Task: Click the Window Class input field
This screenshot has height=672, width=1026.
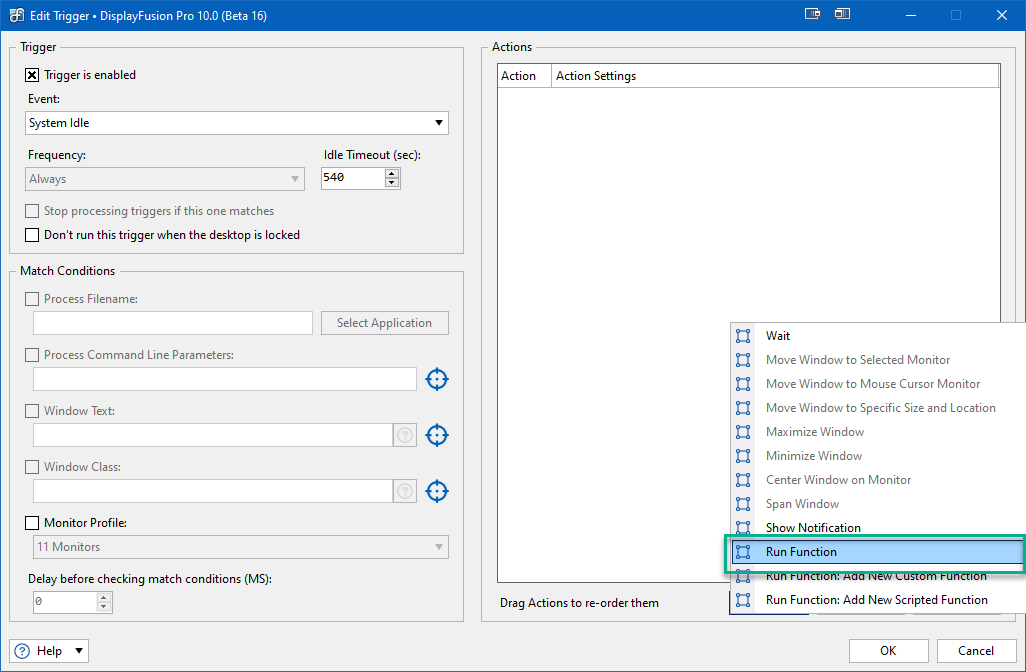Action: tap(213, 491)
